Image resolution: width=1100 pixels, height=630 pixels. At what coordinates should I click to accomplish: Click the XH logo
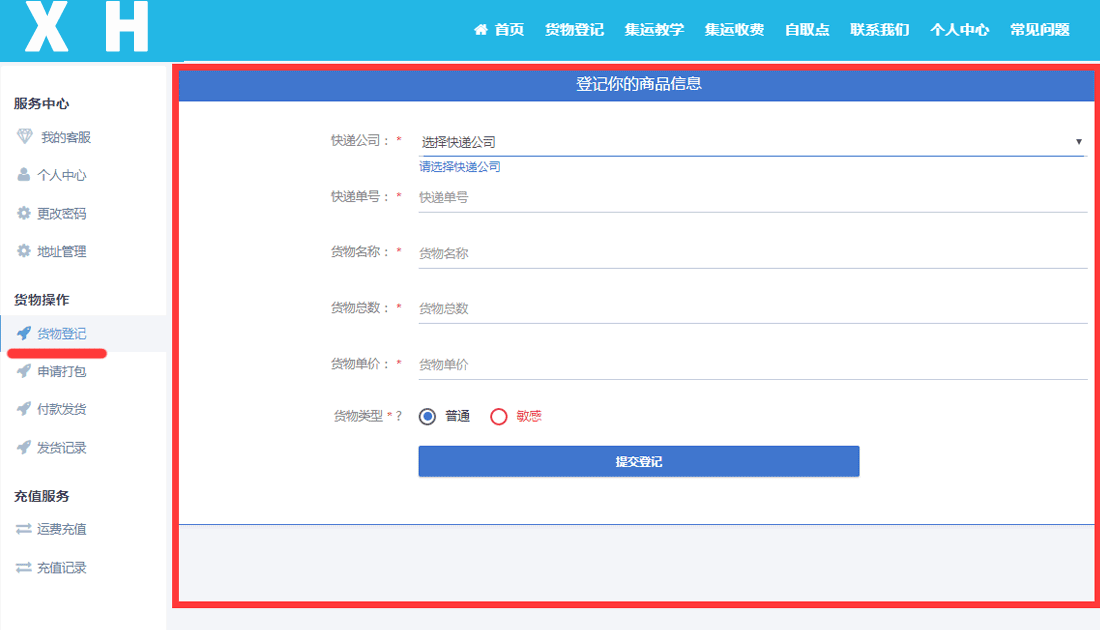87,27
